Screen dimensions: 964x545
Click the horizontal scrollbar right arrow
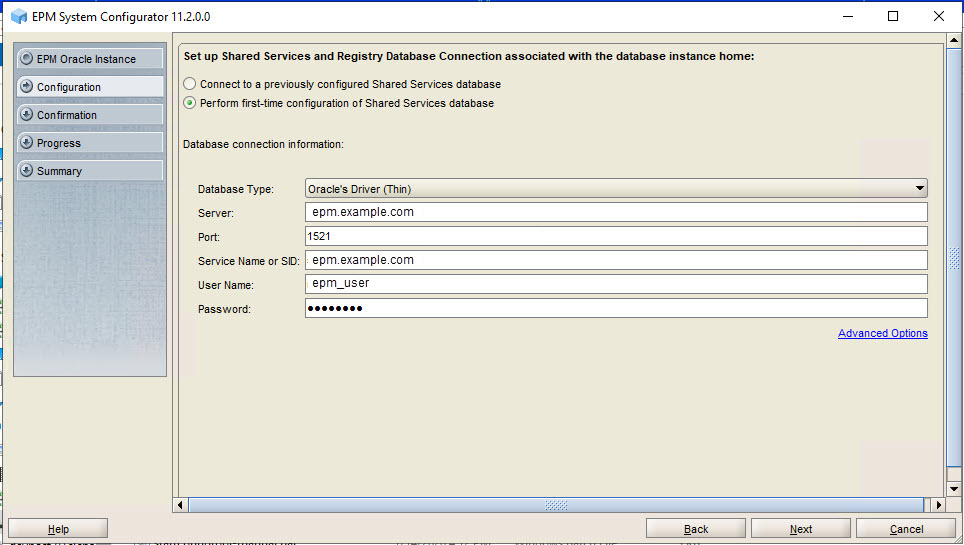point(938,505)
